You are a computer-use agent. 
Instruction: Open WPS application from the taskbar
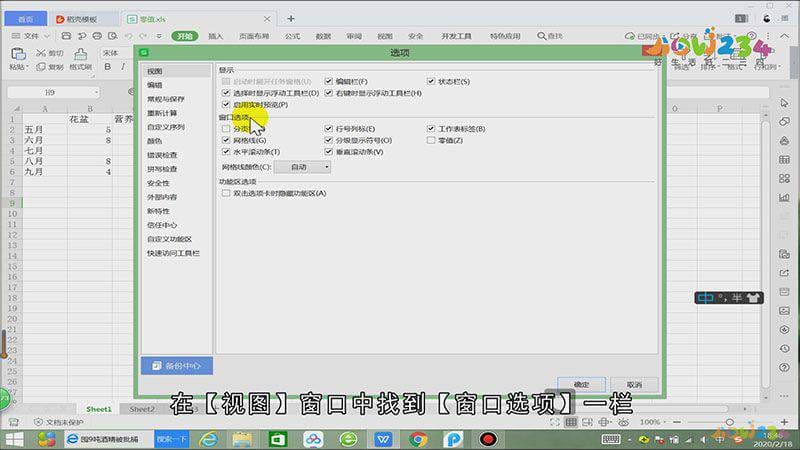tap(383, 439)
